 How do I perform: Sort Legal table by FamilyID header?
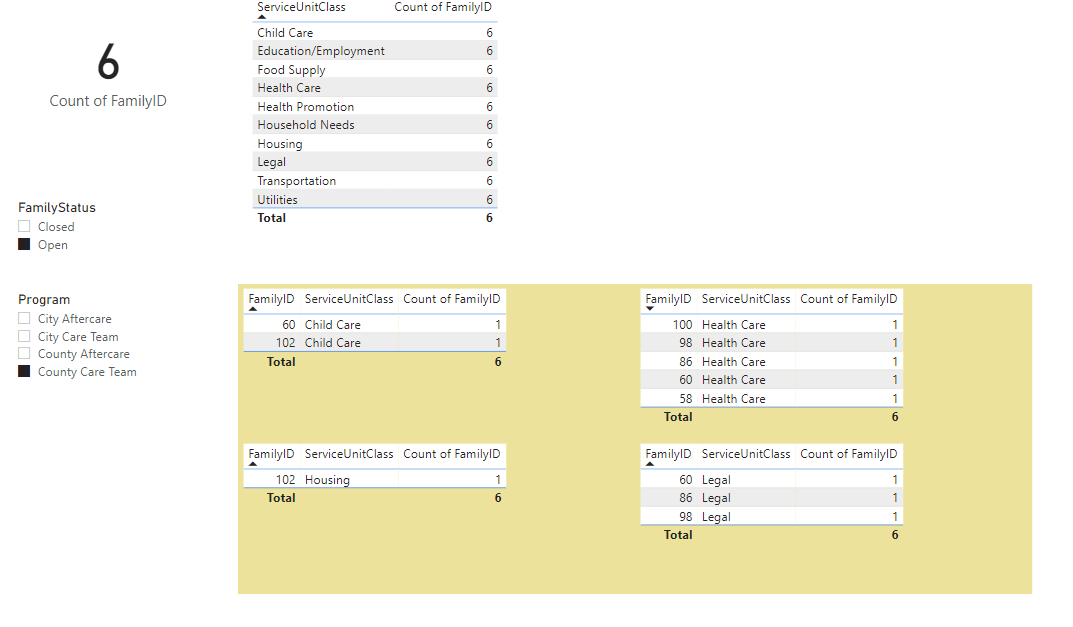click(x=668, y=454)
